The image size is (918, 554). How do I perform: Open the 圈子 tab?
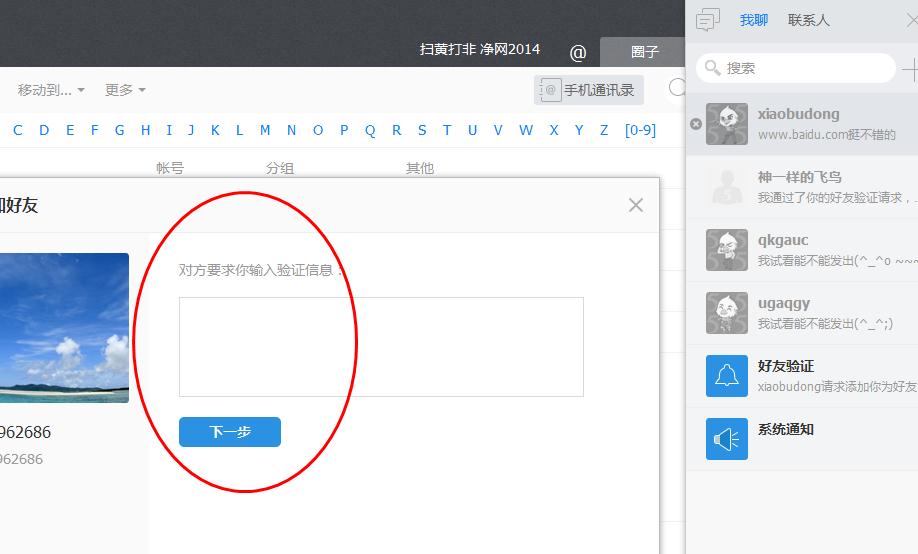click(644, 52)
